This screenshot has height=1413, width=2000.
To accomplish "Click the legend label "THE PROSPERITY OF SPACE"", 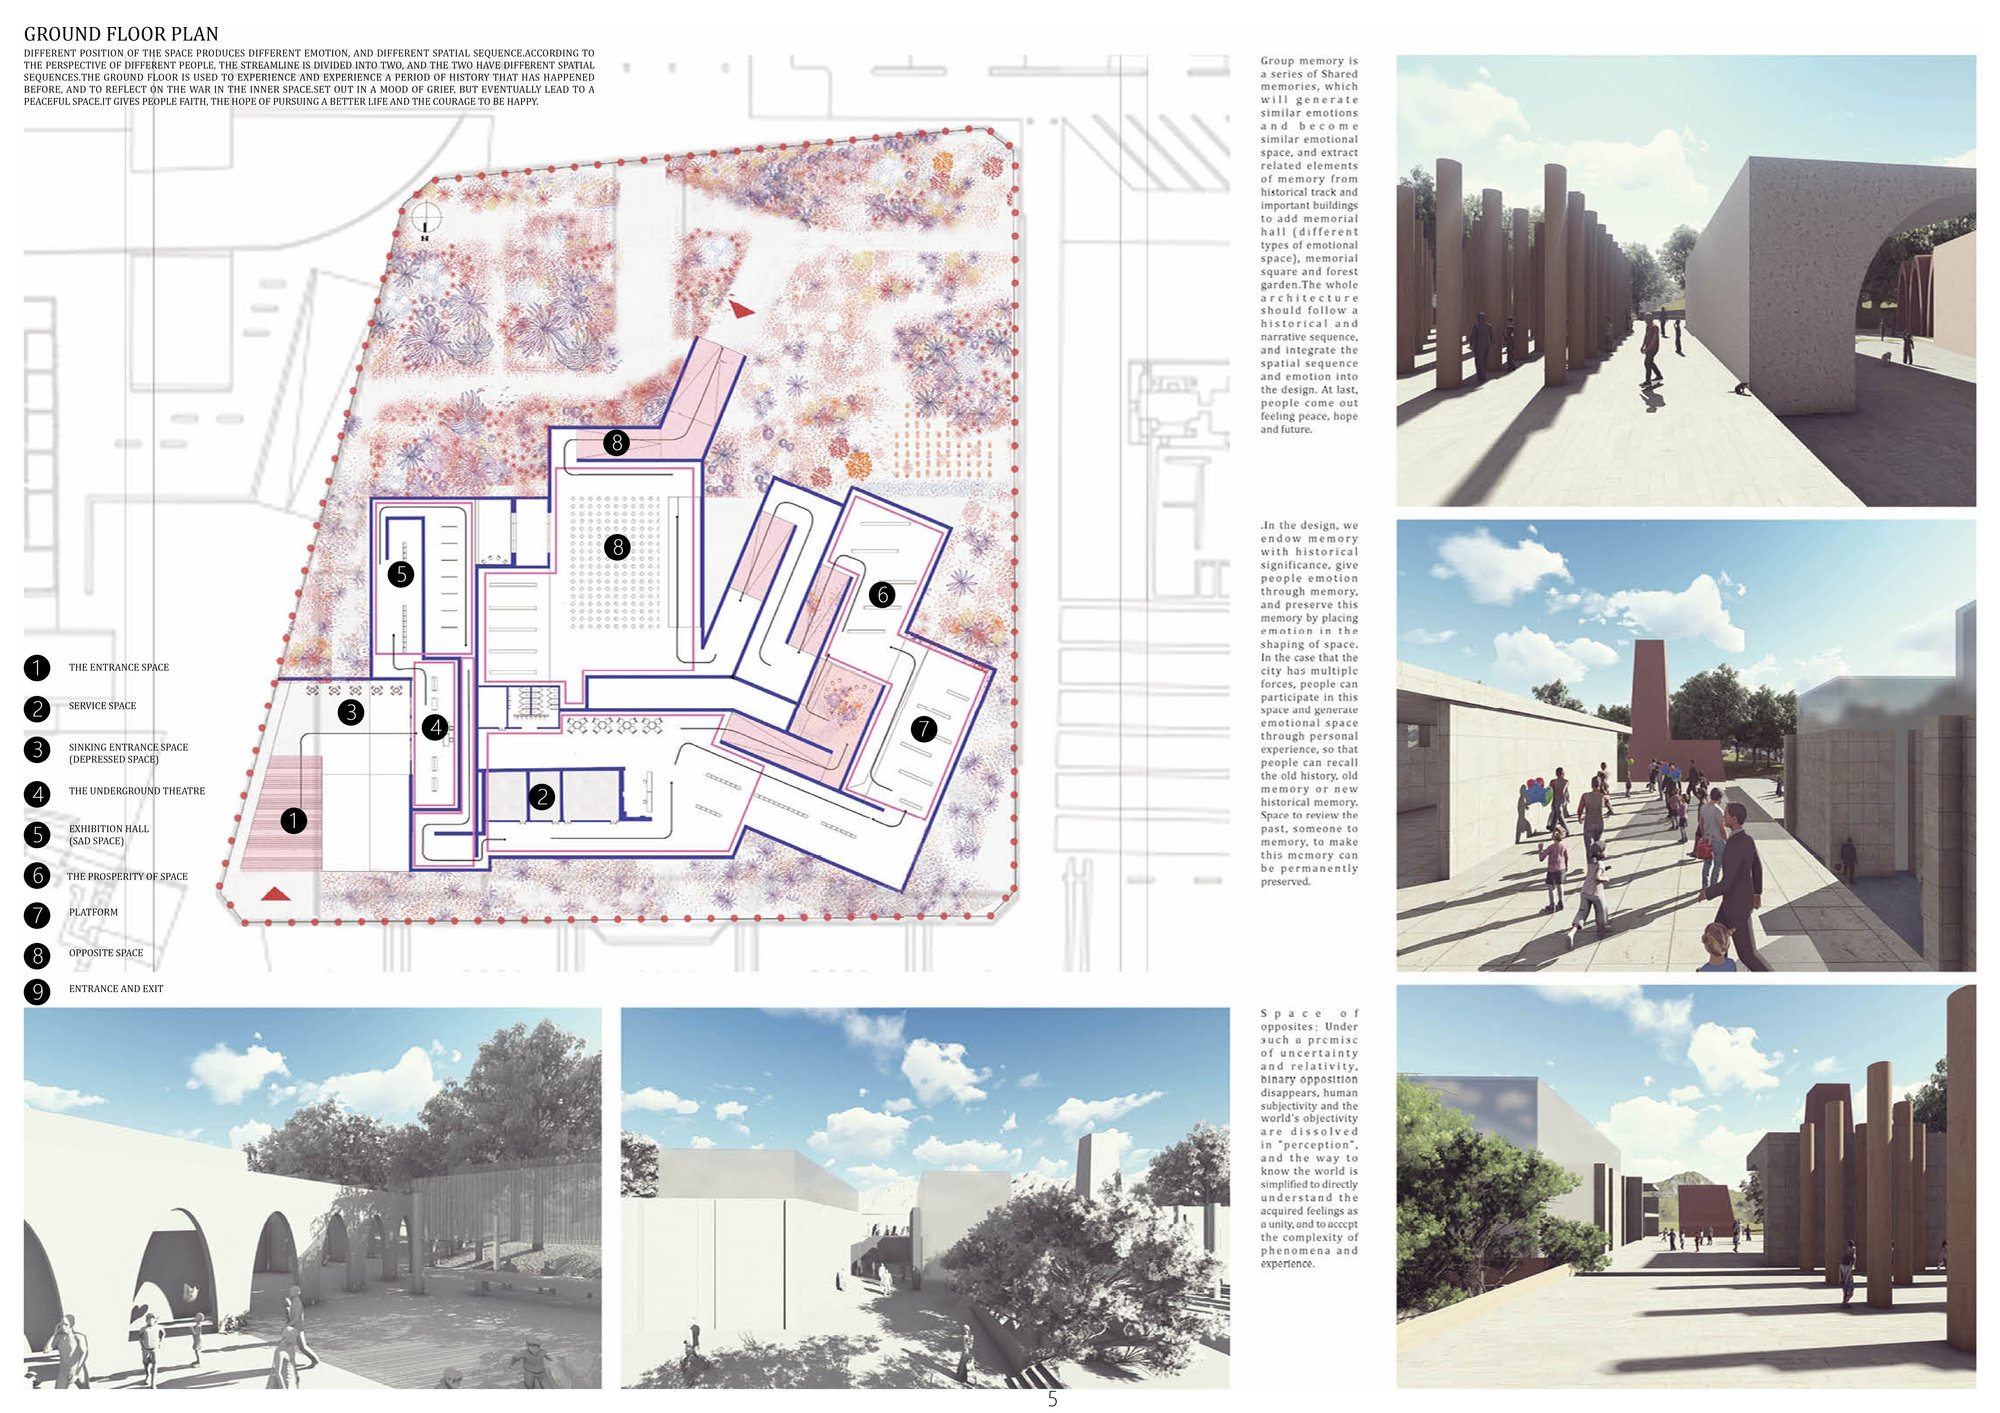I will [127, 877].
